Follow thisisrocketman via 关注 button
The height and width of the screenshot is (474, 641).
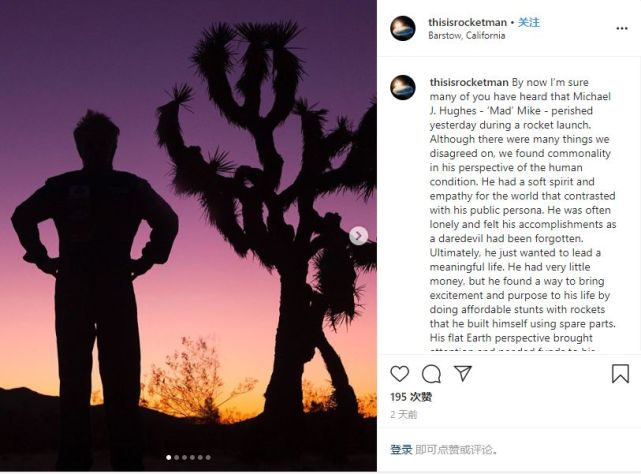[529, 22]
